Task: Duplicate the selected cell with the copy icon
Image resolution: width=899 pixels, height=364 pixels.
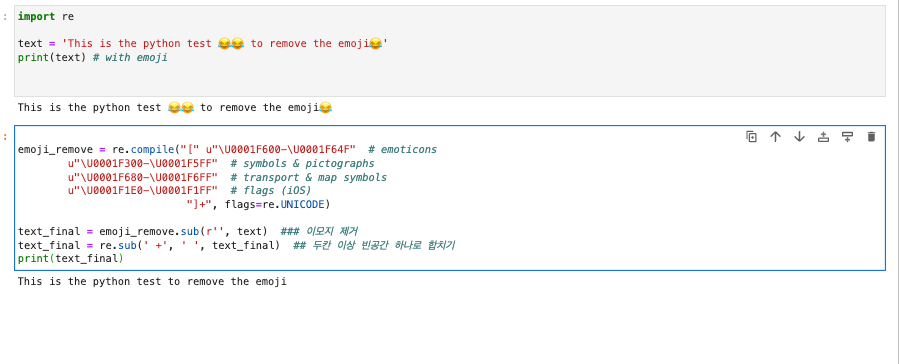Action: (751, 136)
